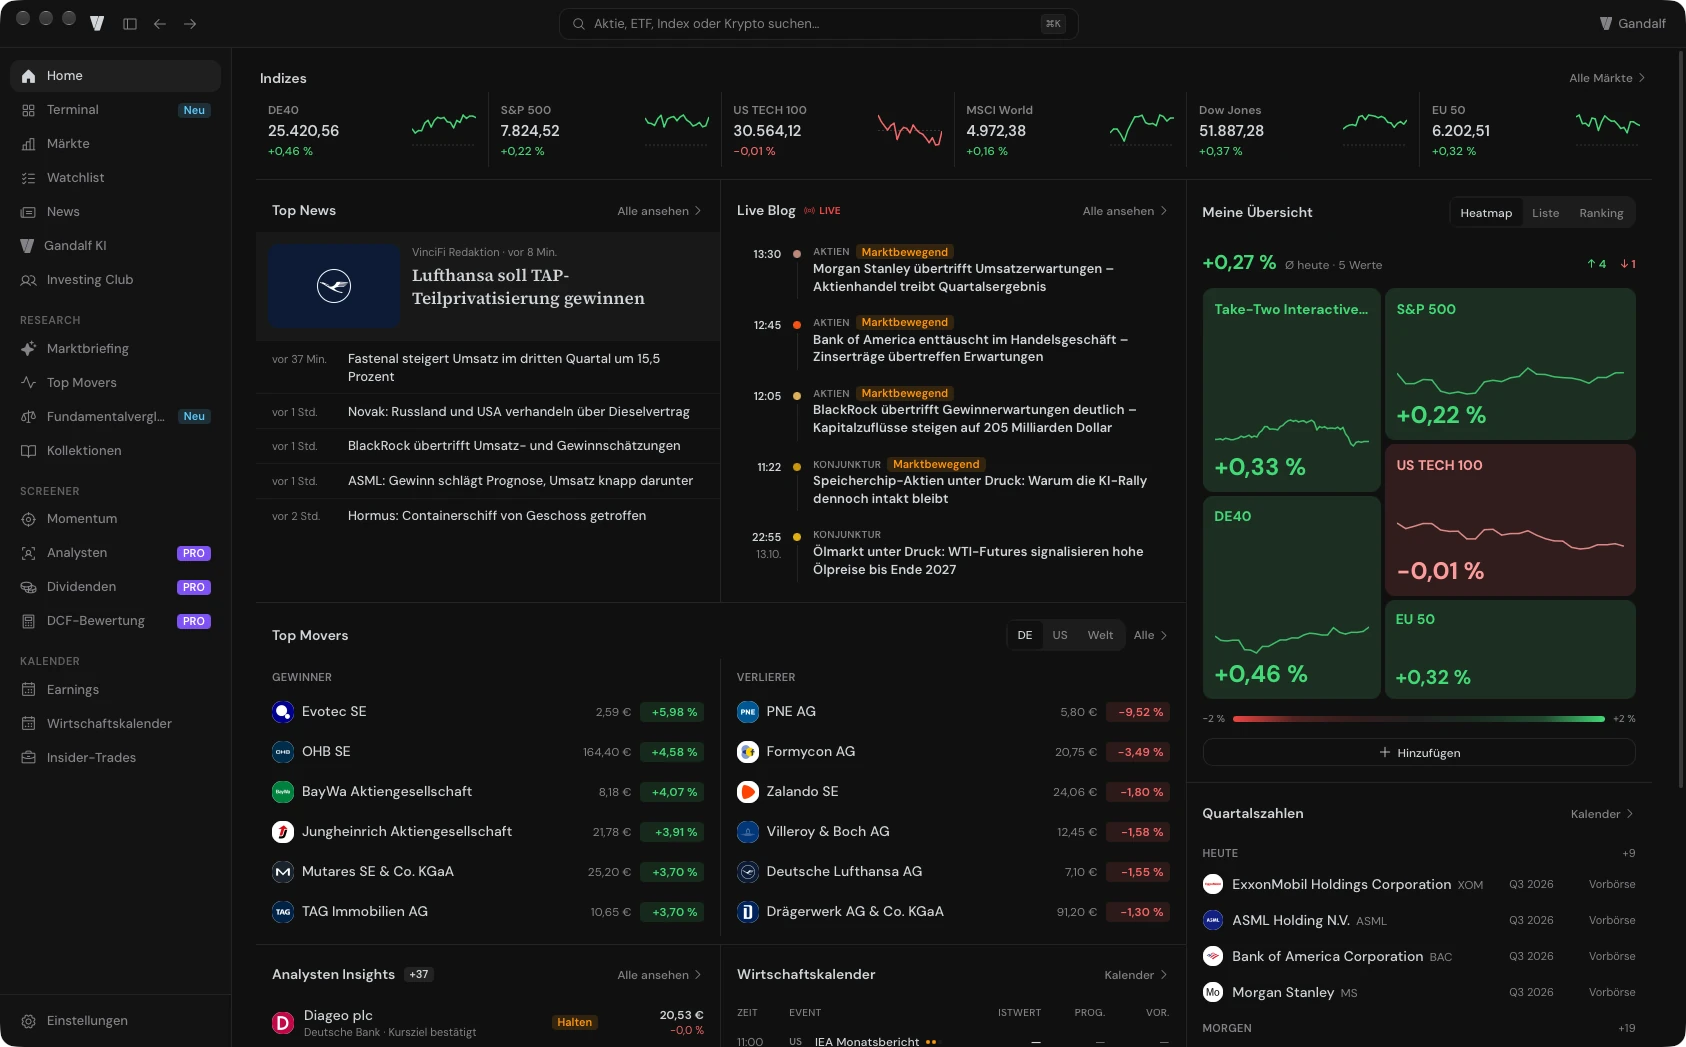Go forward with the right arrow
The image size is (1686, 1047).
[x=190, y=24]
